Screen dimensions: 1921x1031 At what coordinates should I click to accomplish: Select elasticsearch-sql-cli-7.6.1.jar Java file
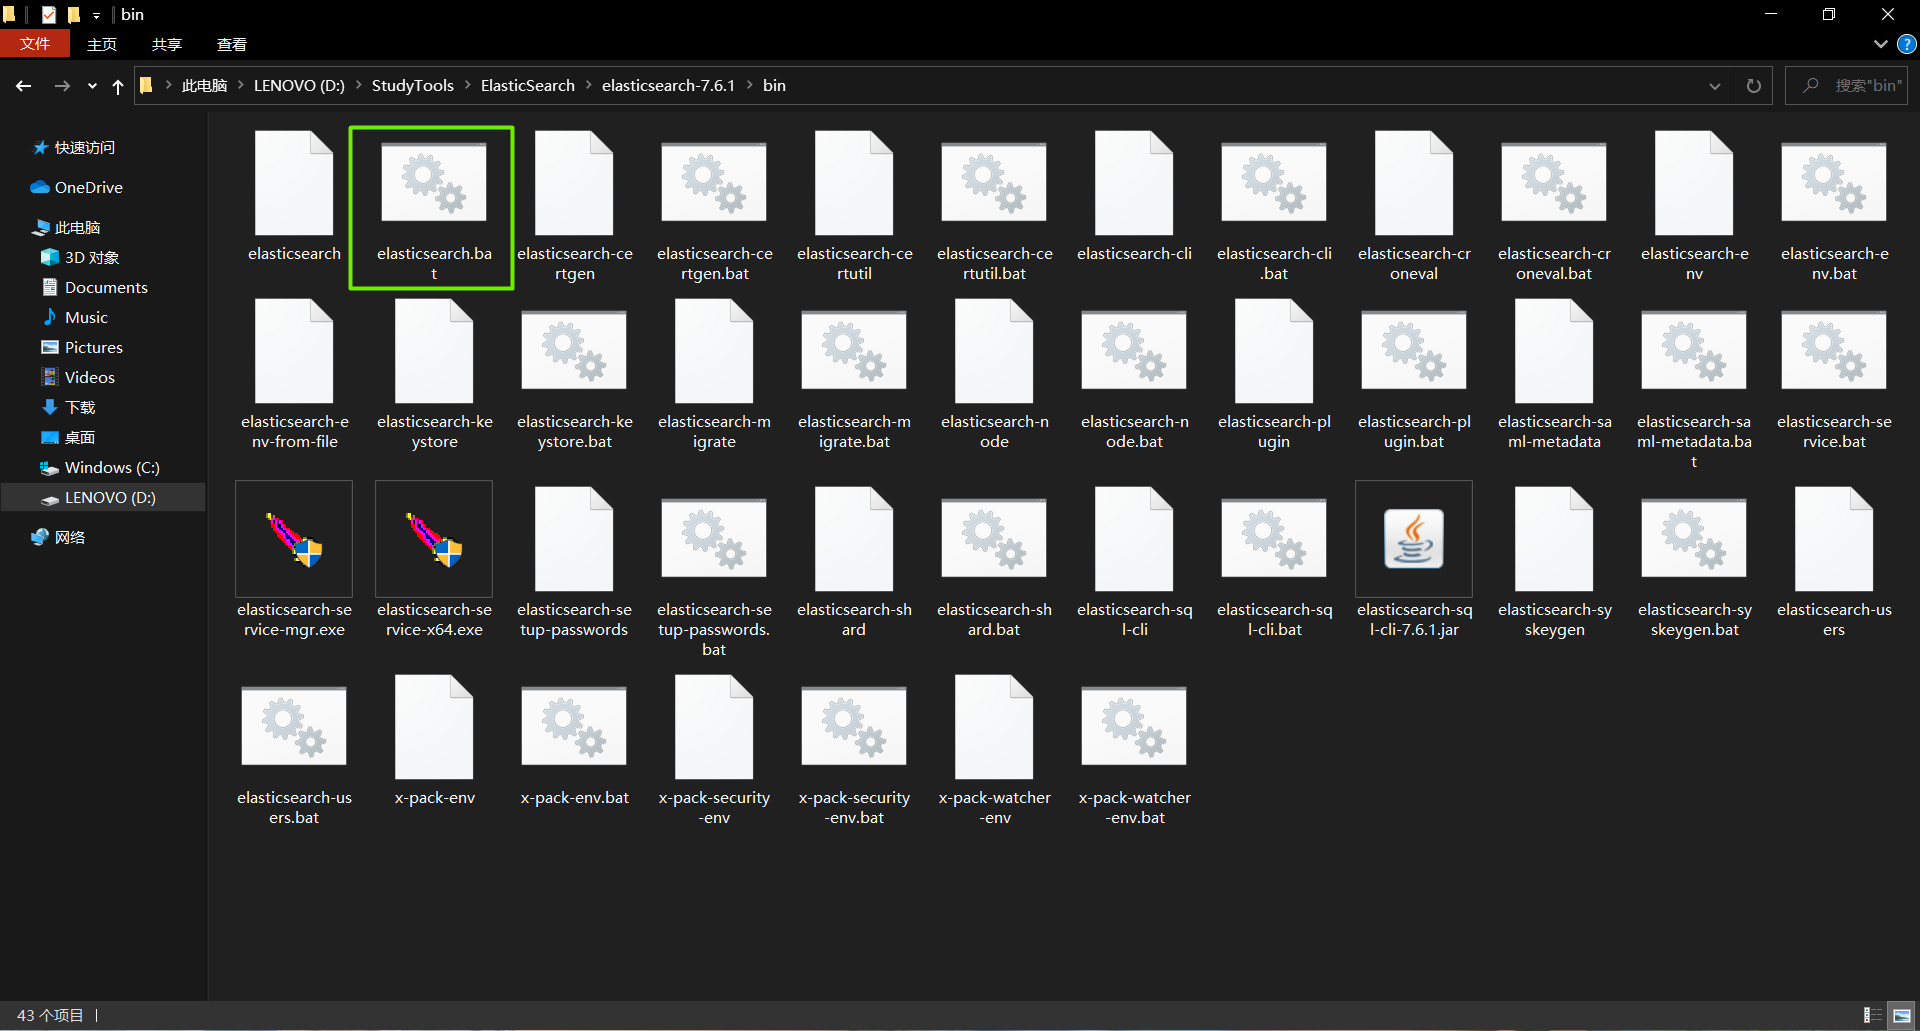tap(1414, 562)
